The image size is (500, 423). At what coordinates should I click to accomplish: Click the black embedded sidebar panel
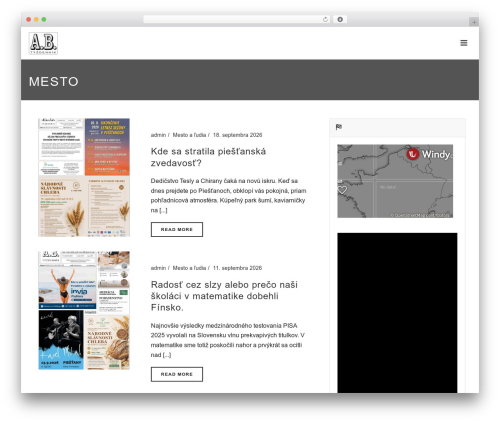[x=397, y=313]
